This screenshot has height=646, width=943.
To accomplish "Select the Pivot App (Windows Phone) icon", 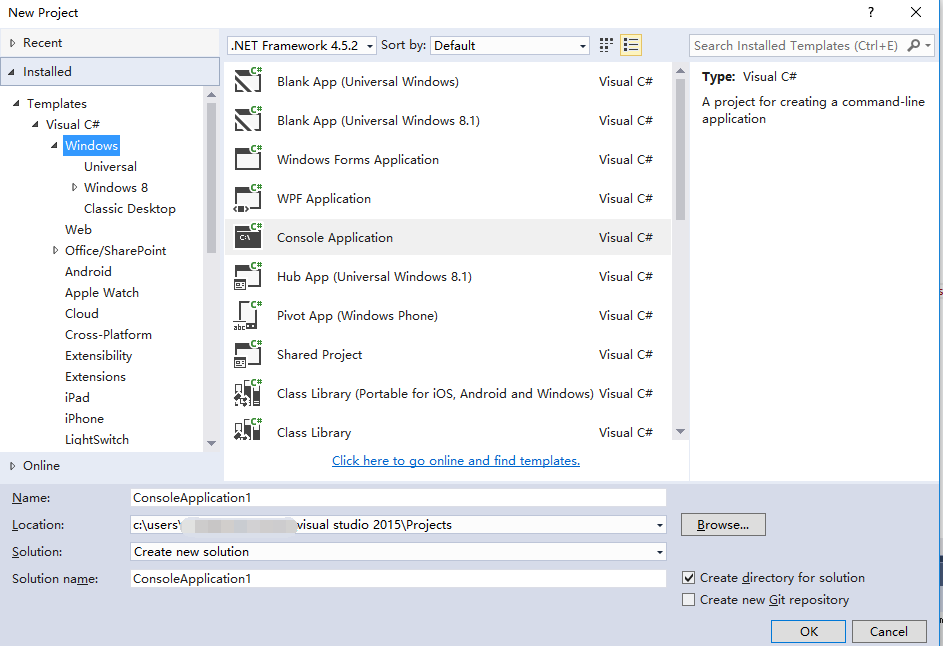I will 248,315.
